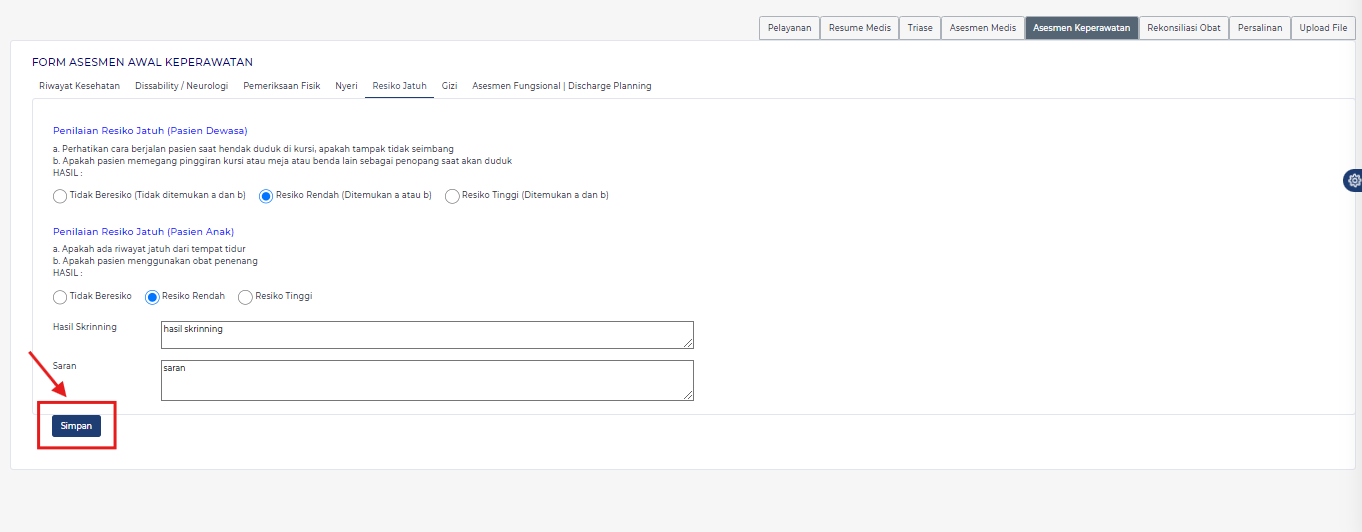The image size is (1362, 532).
Task: Open the Triase tab
Action: [x=920, y=28]
